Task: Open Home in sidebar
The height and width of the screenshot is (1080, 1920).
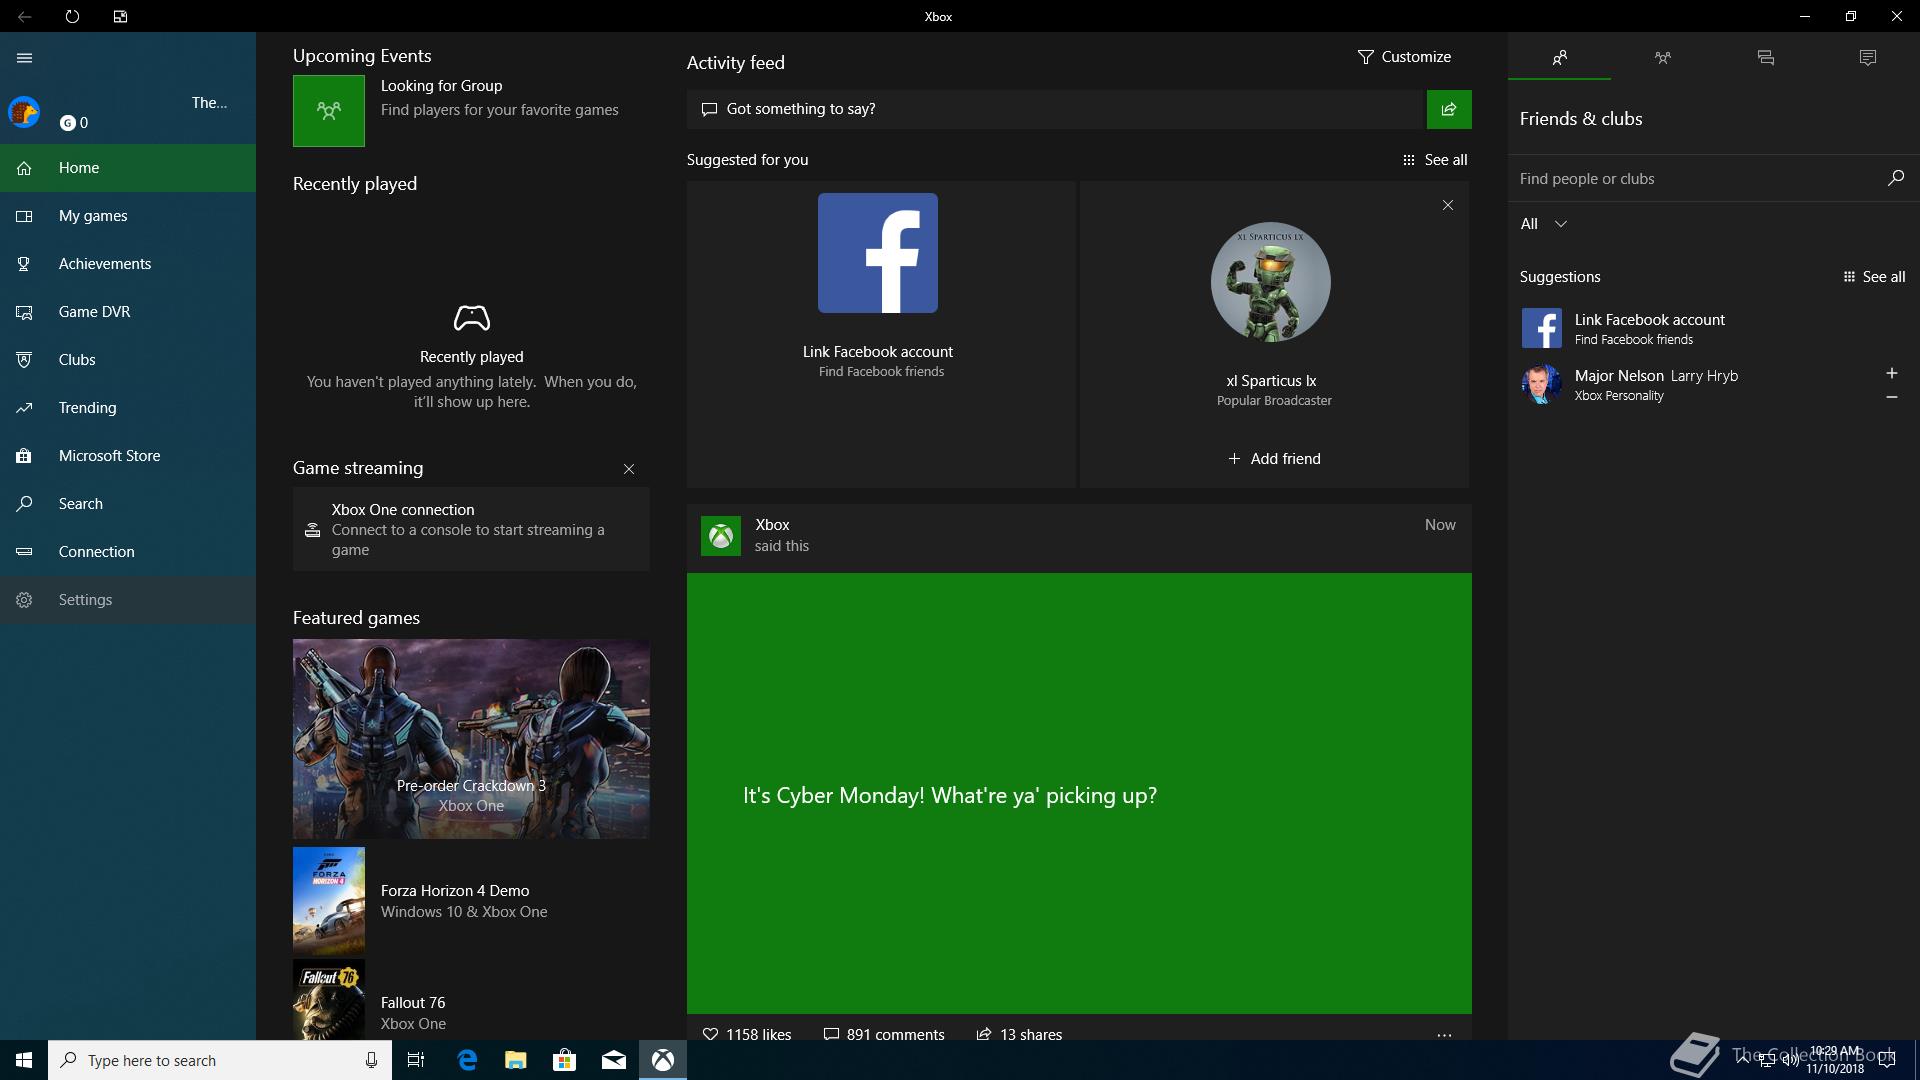Action: pos(128,168)
